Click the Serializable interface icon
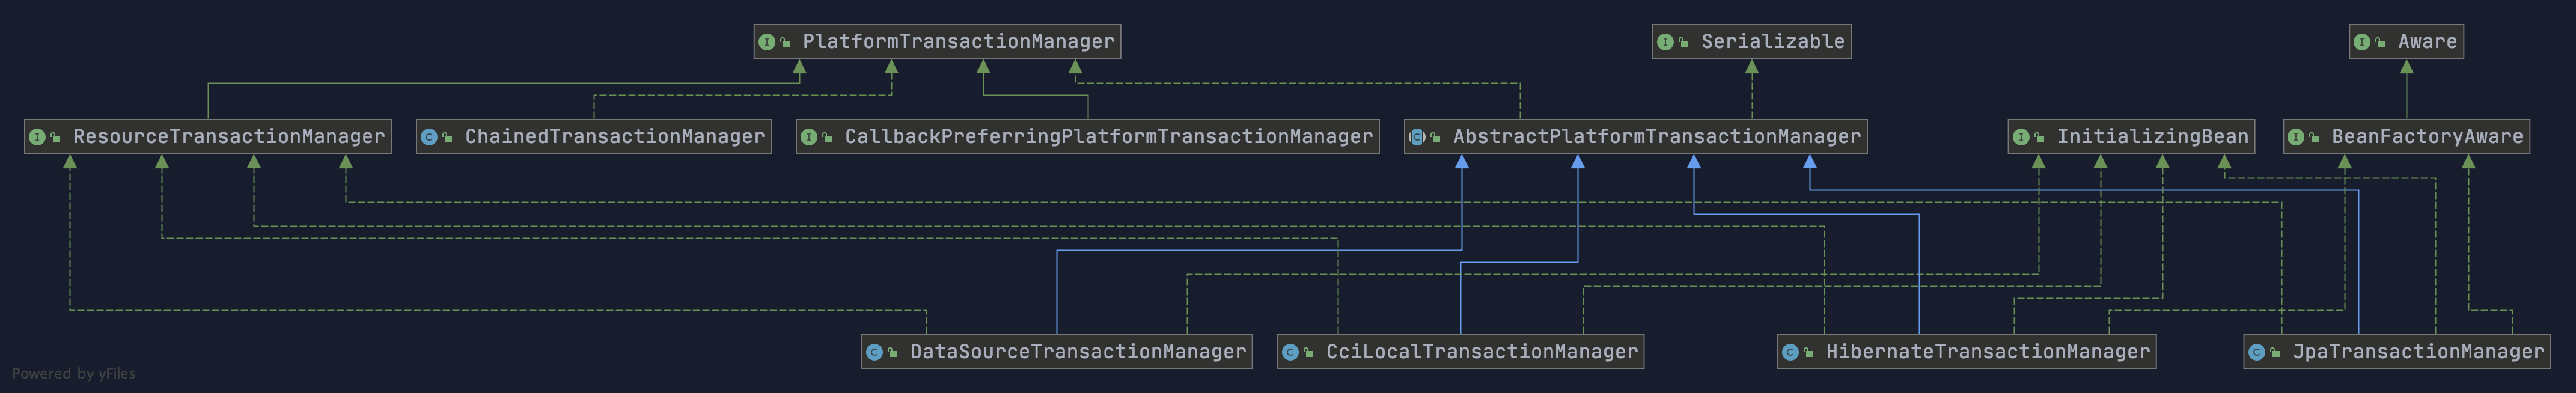 click(1665, 42)
